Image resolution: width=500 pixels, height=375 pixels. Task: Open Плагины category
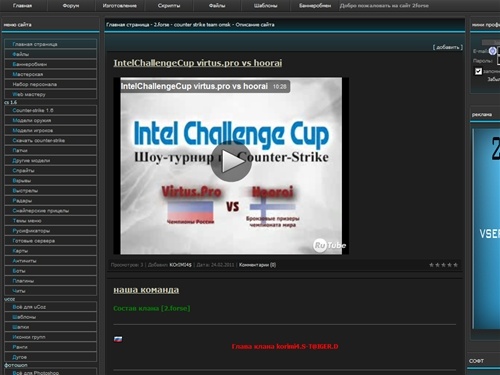coord(51,281)
